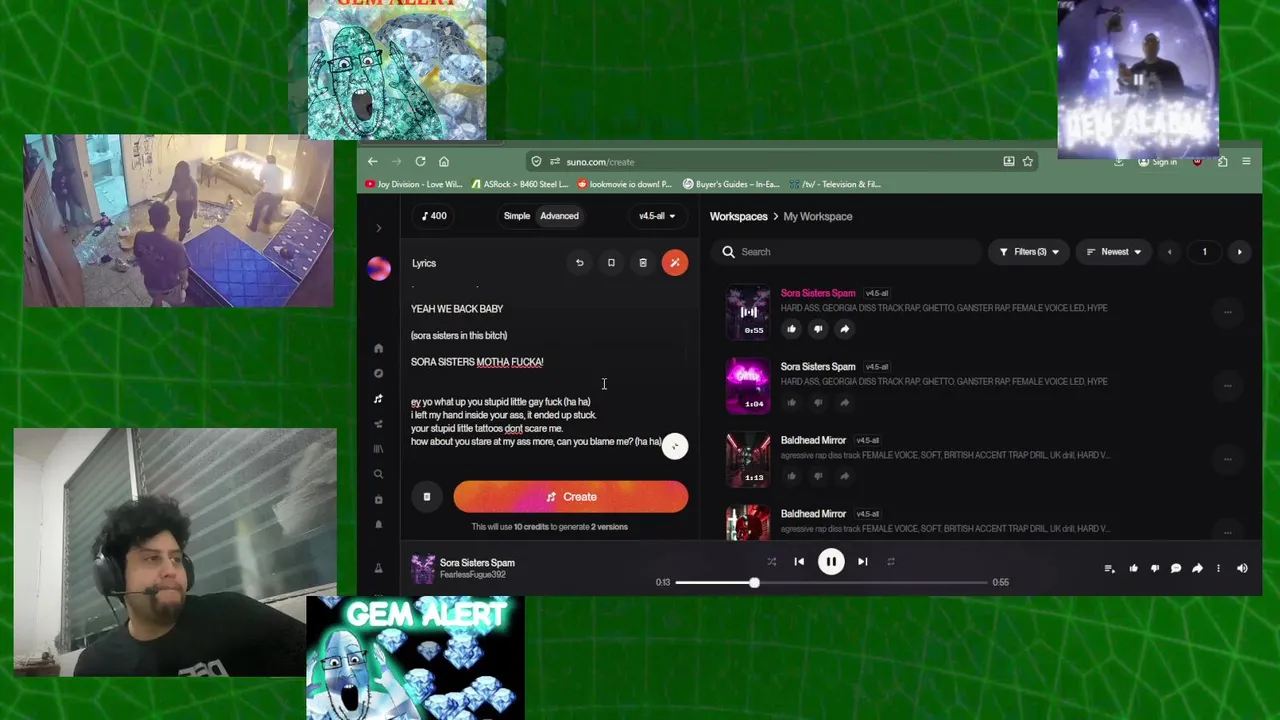Click the 400 credits pill
Viewport: 1280px width, 720px height.
[x=434, y=216]
